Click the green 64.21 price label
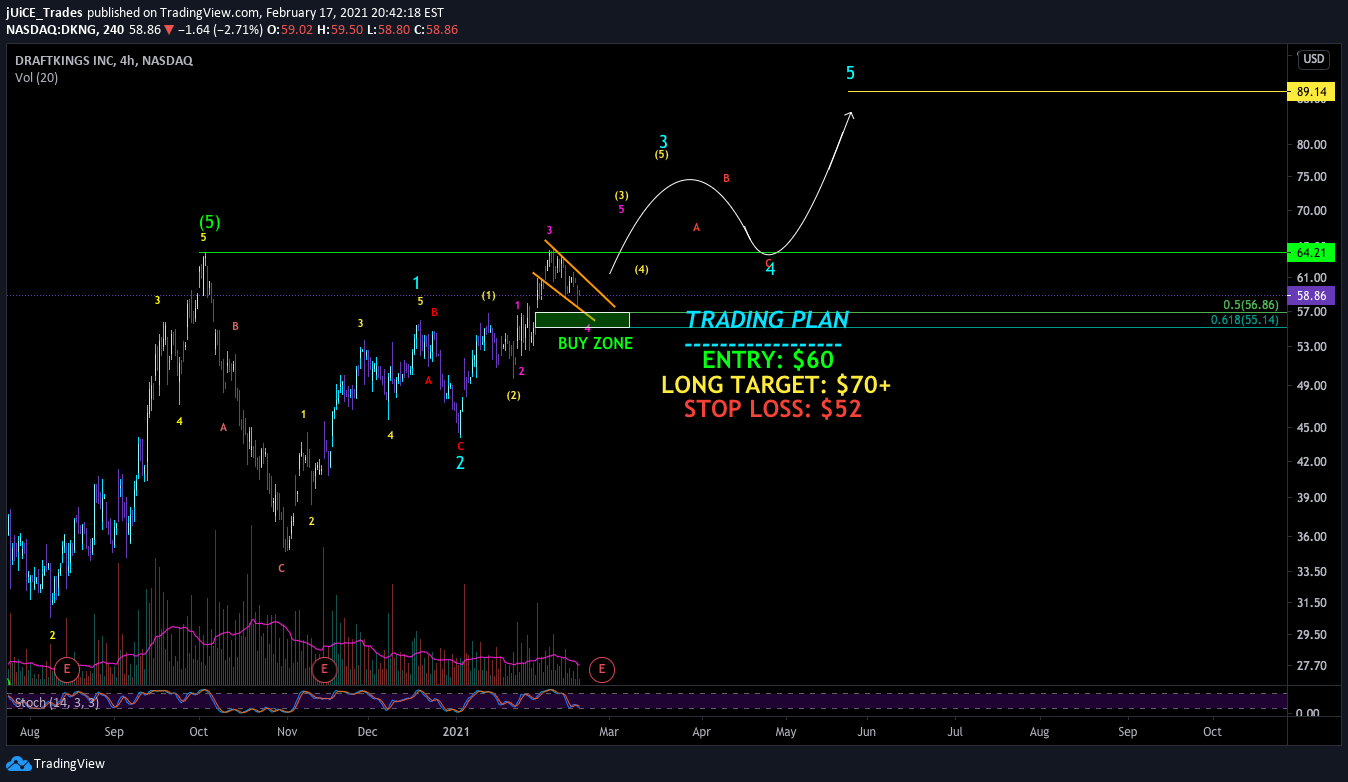 pos(1312,252)
